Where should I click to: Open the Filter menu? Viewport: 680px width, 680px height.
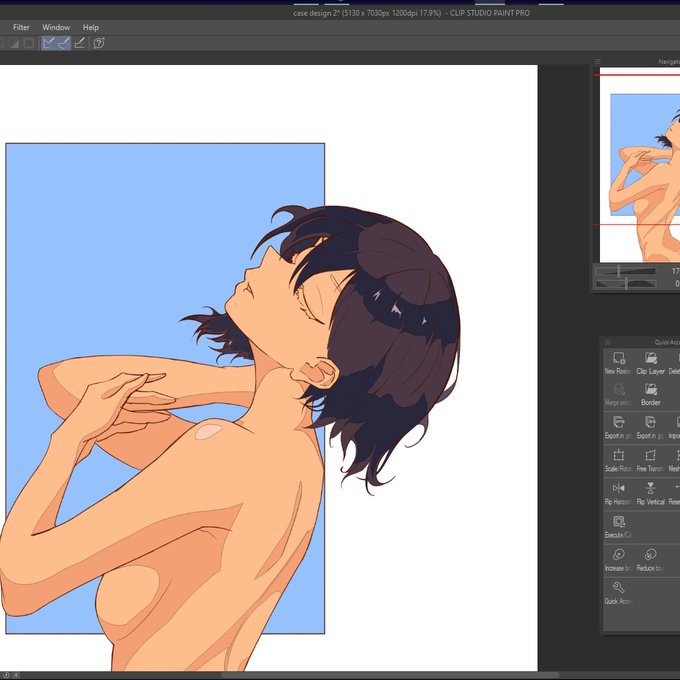pos(21,27)
